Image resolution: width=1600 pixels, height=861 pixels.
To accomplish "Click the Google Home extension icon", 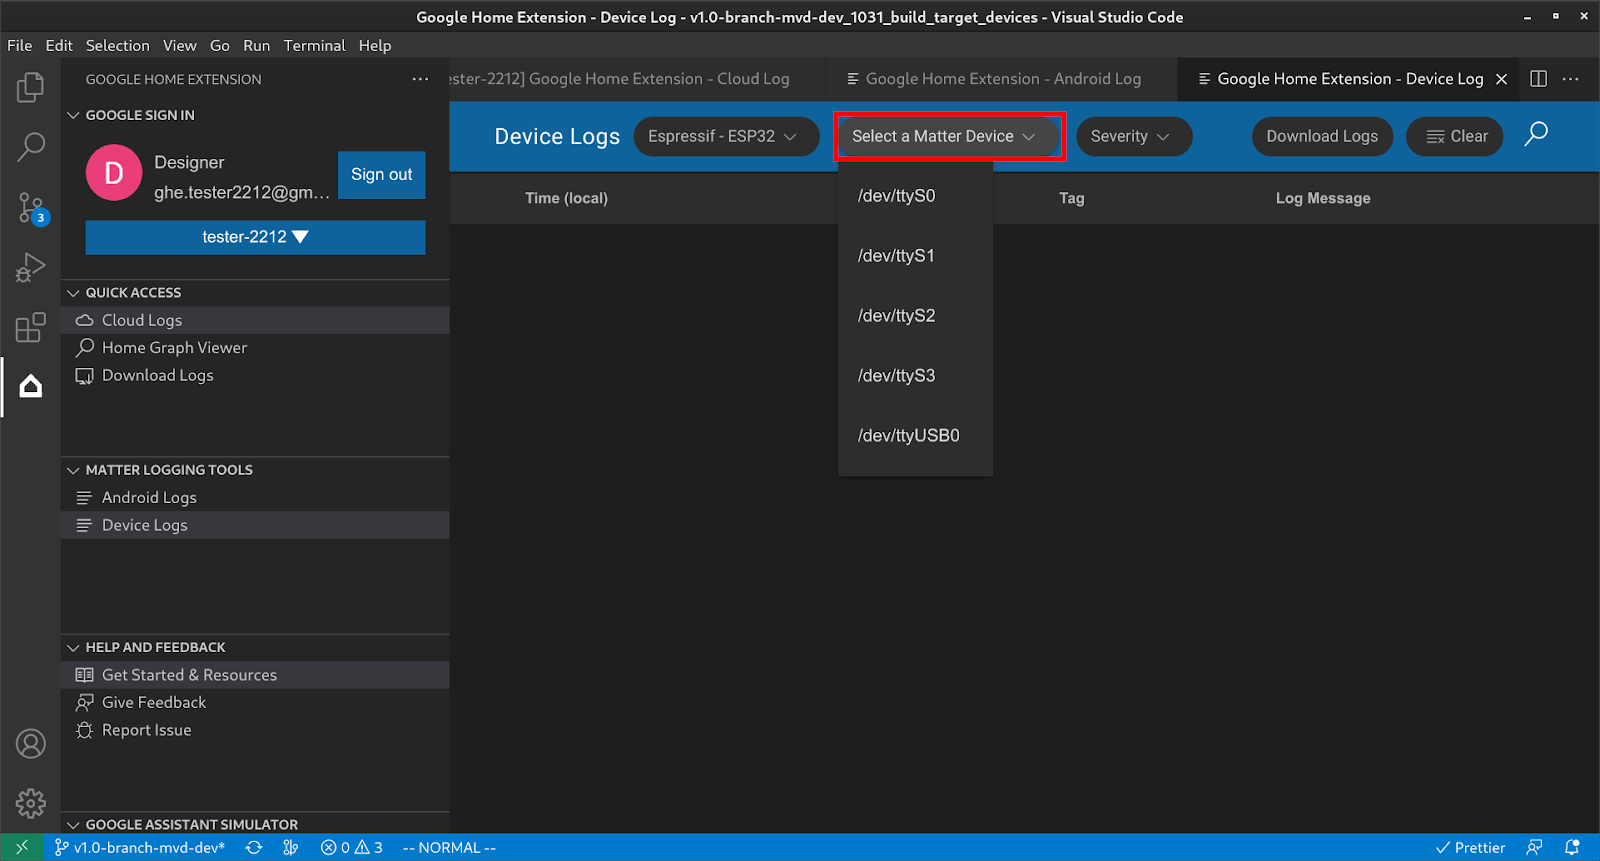I will (30, 386).
